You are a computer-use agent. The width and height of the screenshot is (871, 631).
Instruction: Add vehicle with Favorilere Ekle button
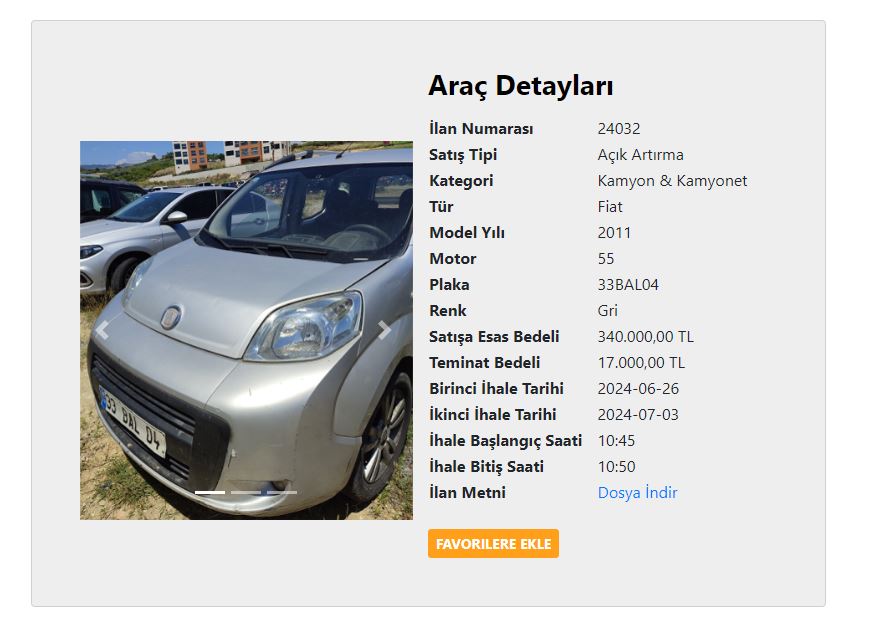click(x=493, y=543)
